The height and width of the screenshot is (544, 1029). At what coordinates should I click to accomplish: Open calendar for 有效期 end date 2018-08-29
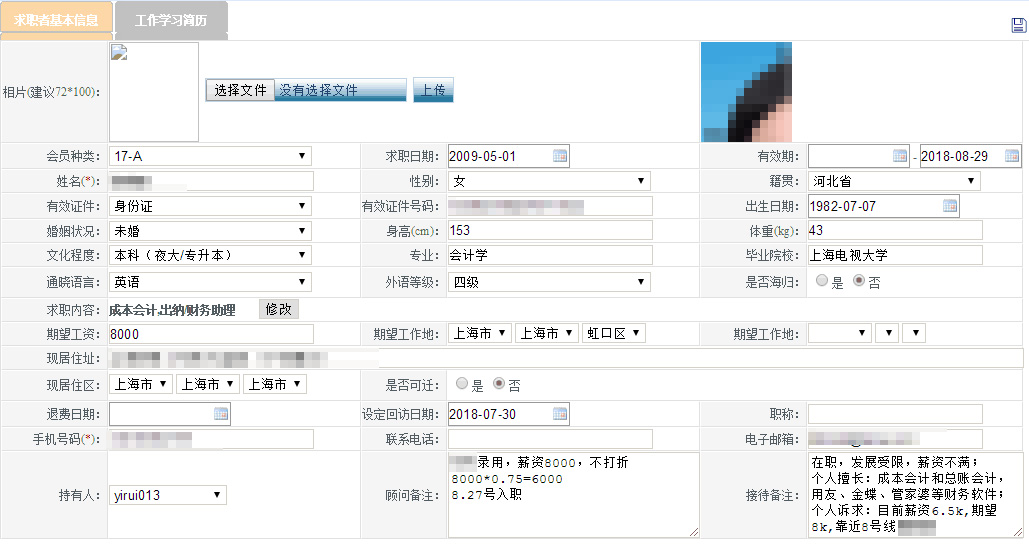[x=1012, y=156]
